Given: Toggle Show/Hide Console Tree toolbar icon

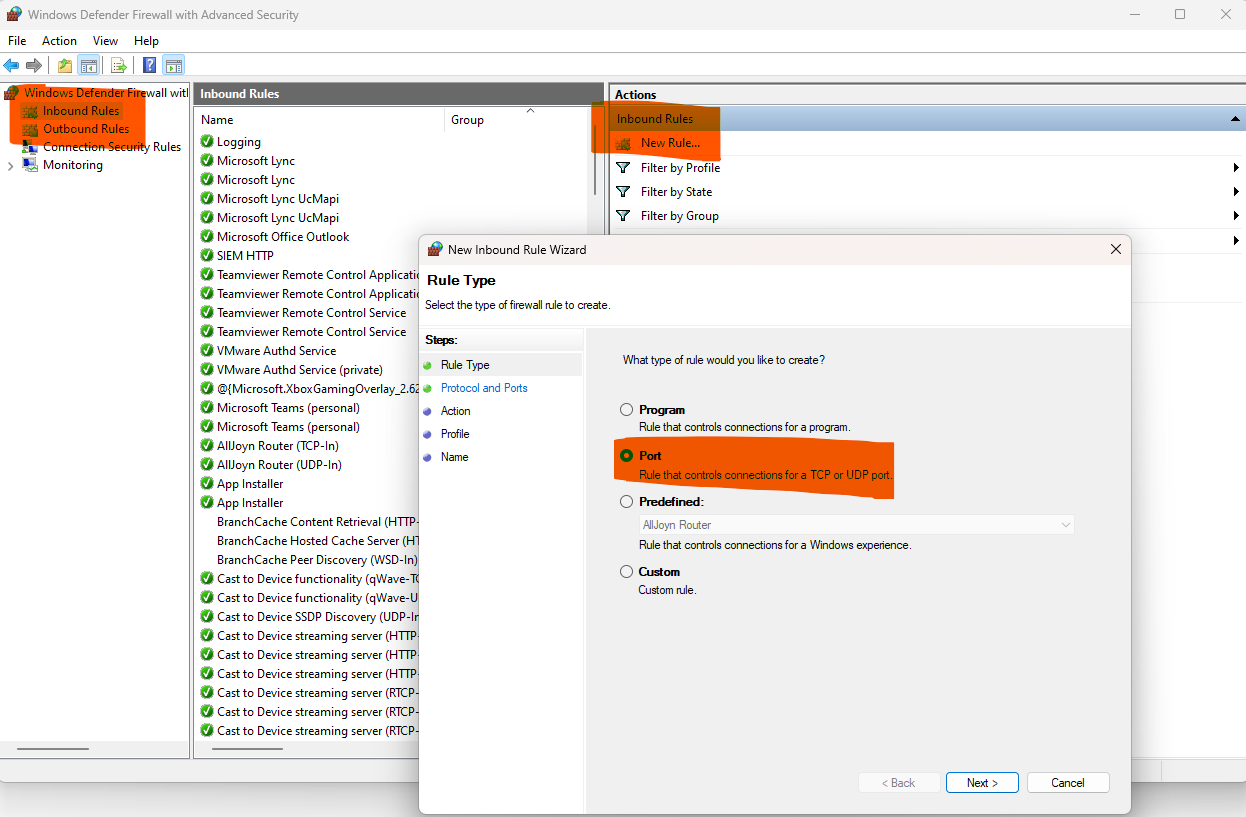Looking at the screenshot, I should [x=89, y=66].
